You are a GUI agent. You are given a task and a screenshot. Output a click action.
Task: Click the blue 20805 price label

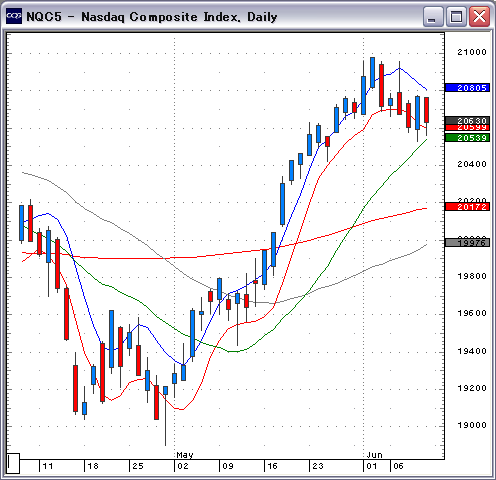467,88
